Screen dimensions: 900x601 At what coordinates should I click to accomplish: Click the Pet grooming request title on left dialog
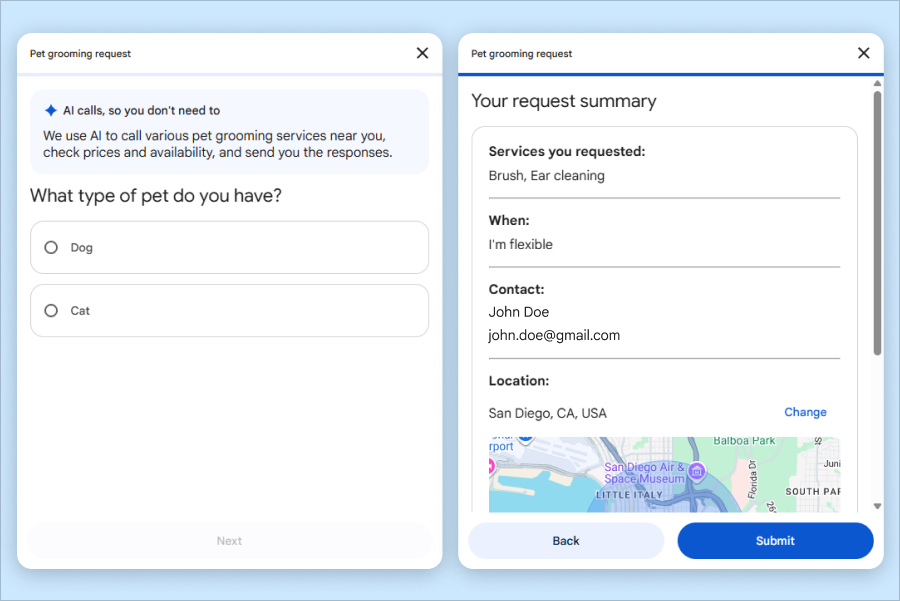[x=80, y=53]
